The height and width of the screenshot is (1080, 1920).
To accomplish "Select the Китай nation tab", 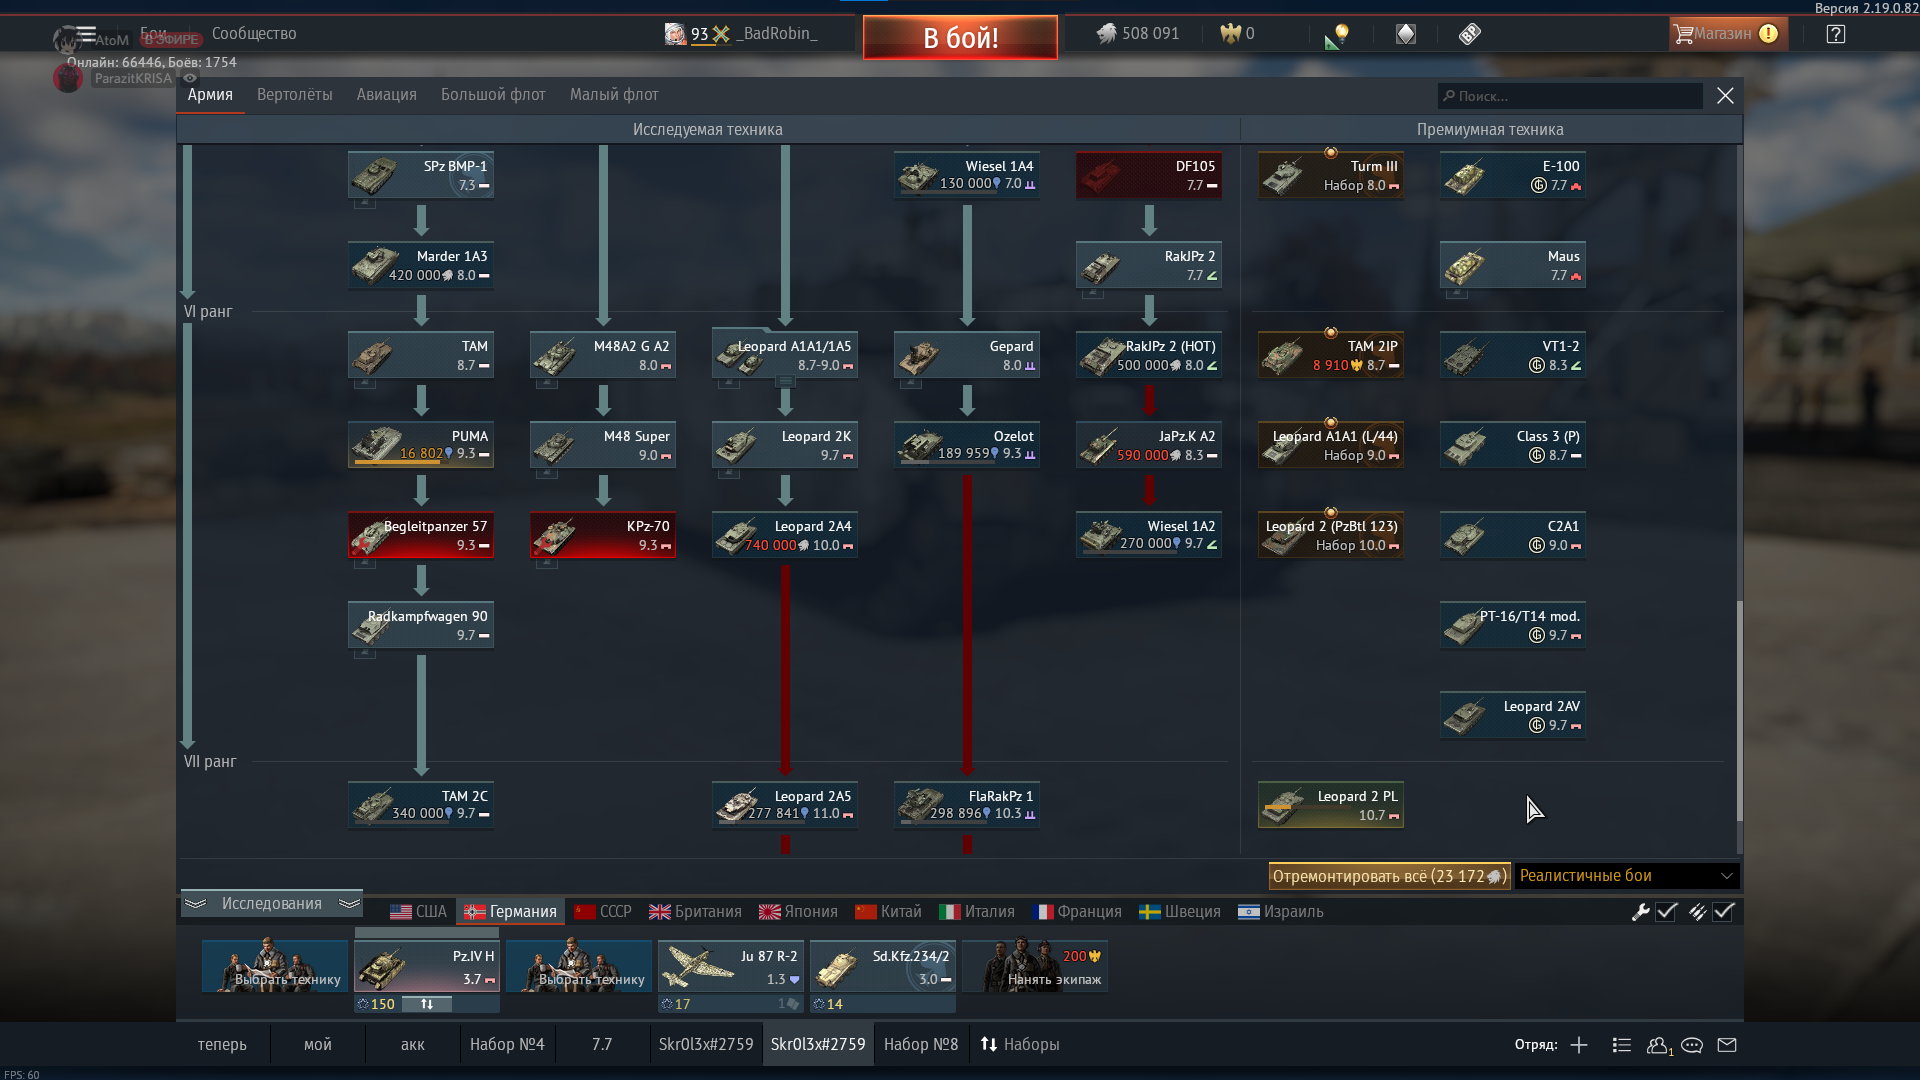I will [888, 912].
